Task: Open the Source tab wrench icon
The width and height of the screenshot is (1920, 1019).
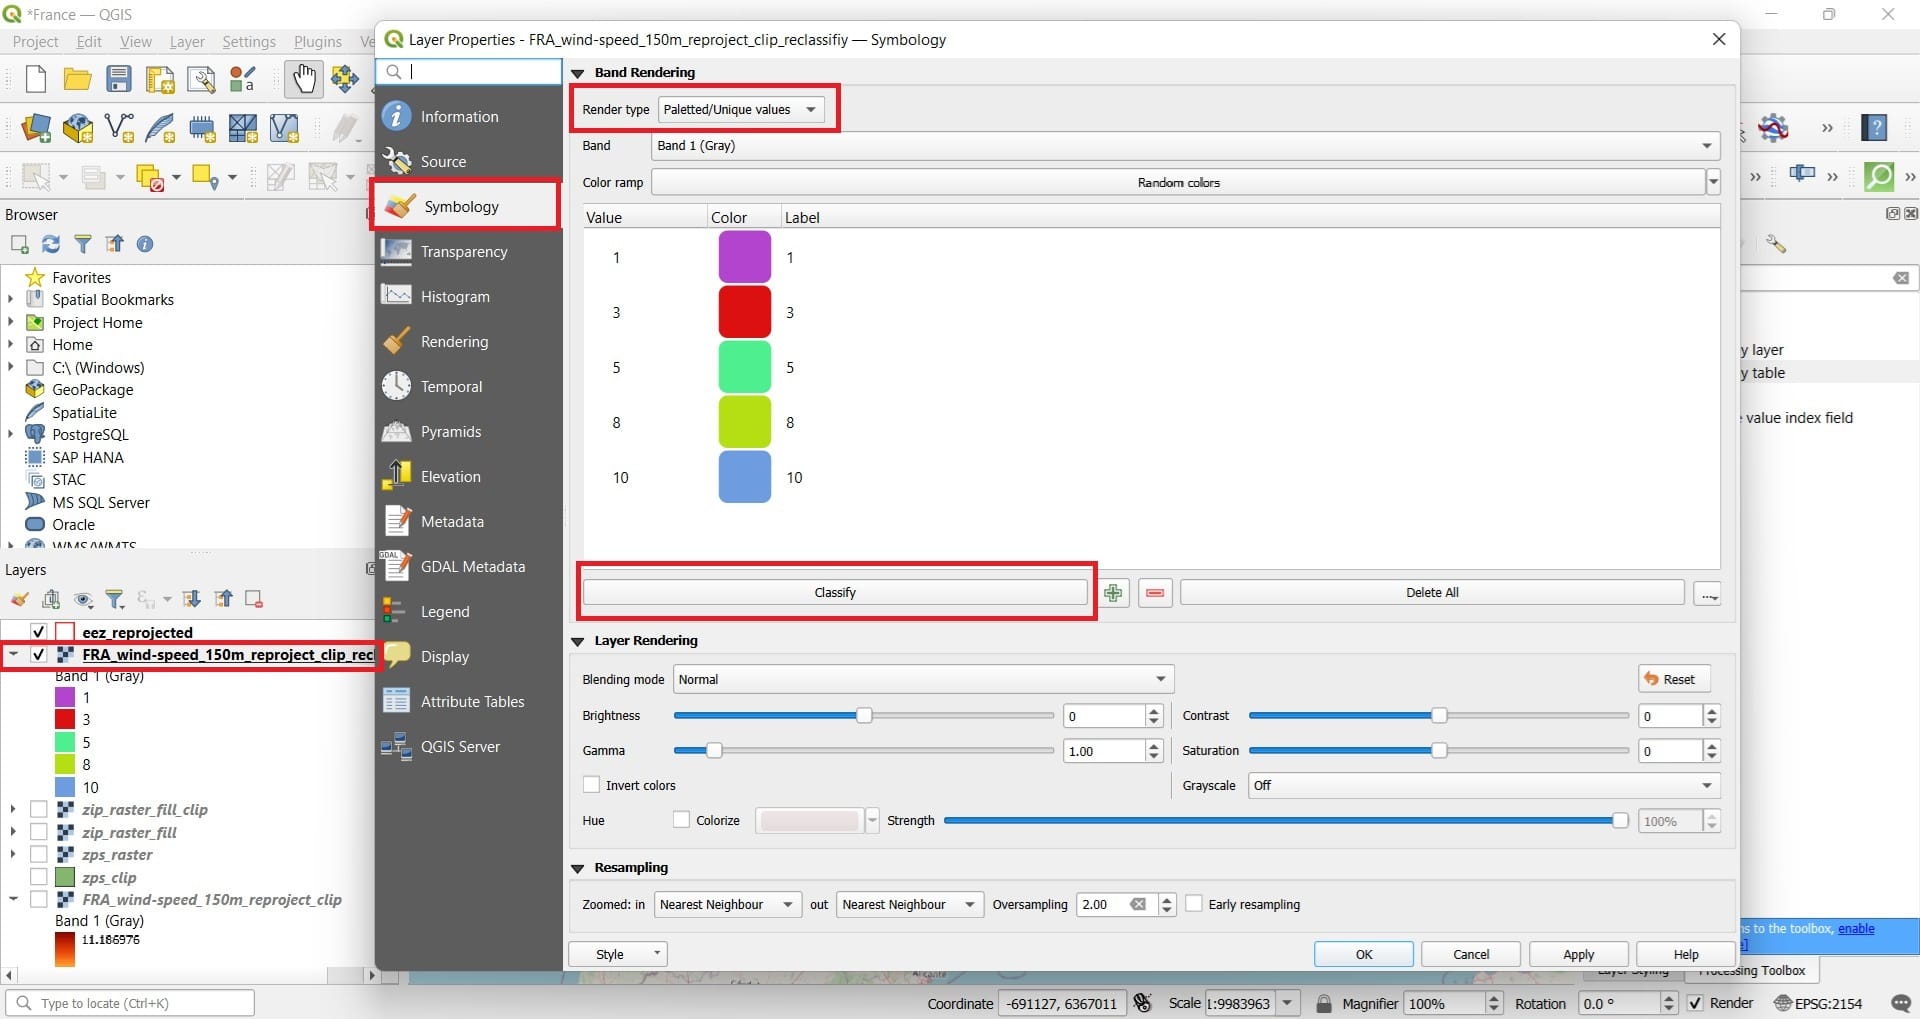Action: point(397,161)
